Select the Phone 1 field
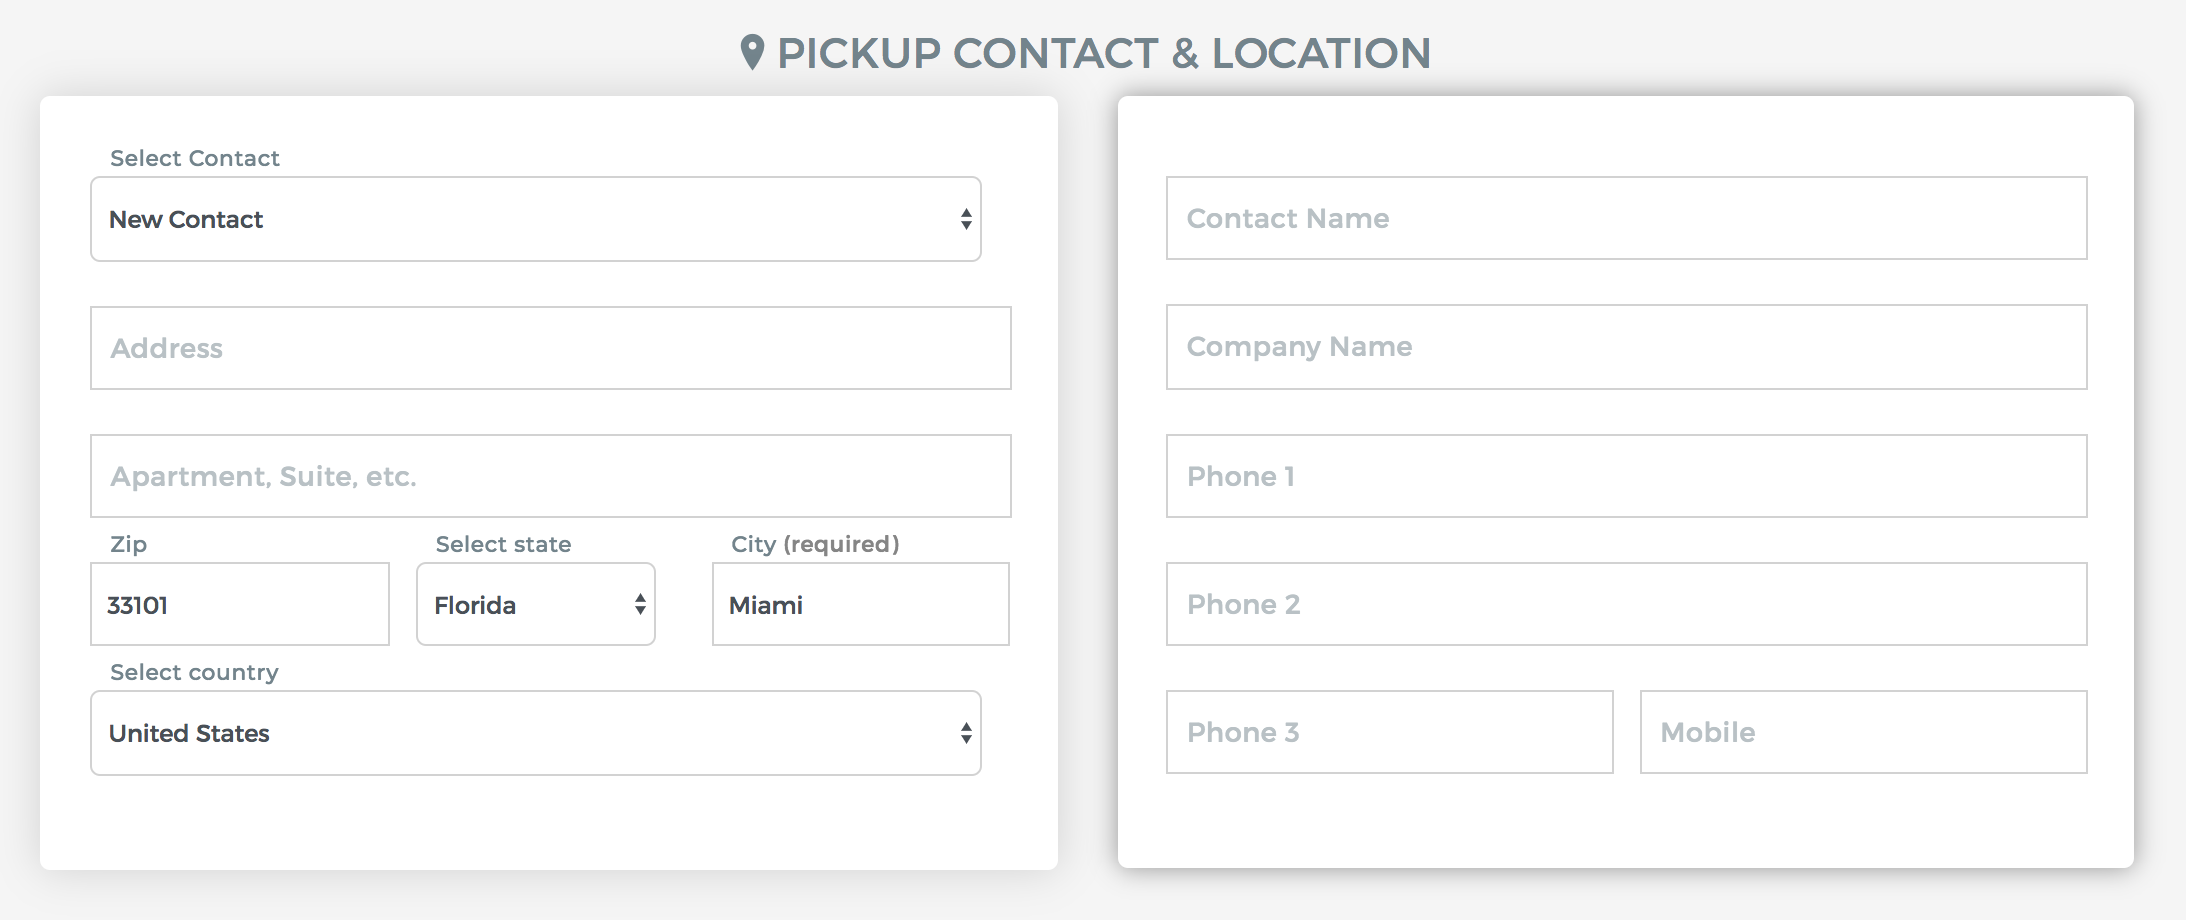This screenshot has width=2186, height=920. click(x=1627, y=476)
